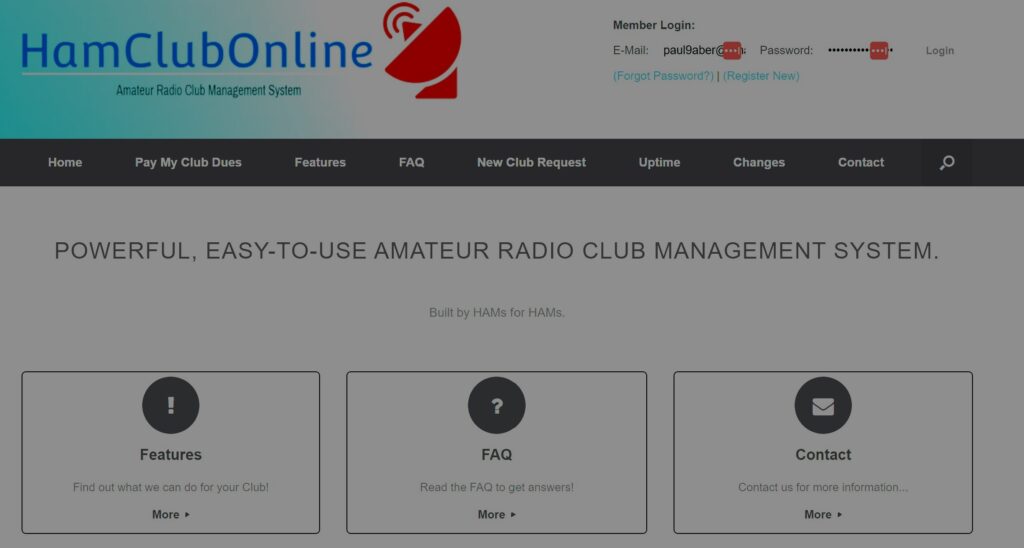The image size is (1024, 548).
Task: Click 'Contact us for more information...' text
Action: [823, 487]
